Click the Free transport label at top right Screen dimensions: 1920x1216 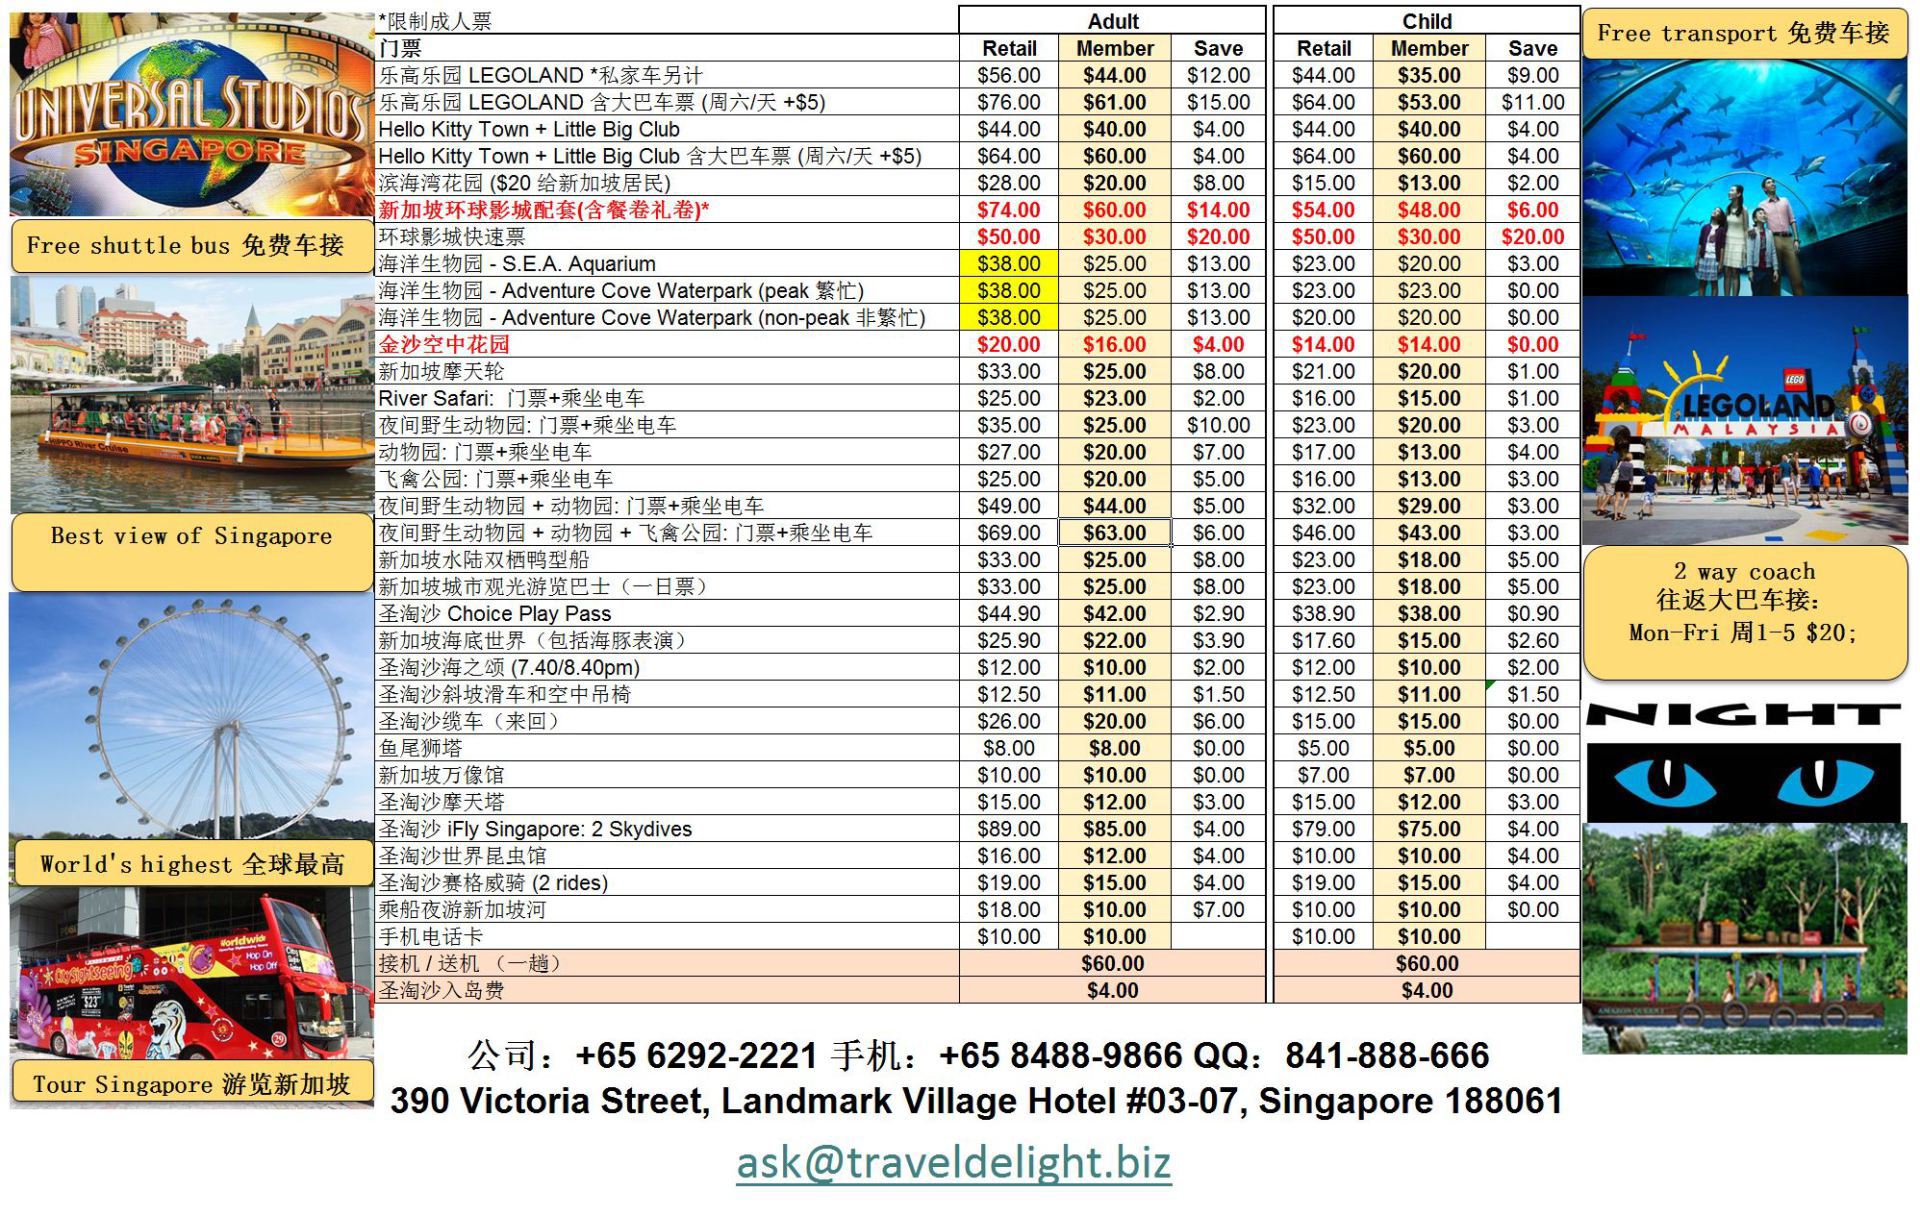click(x=1743, y=34)
